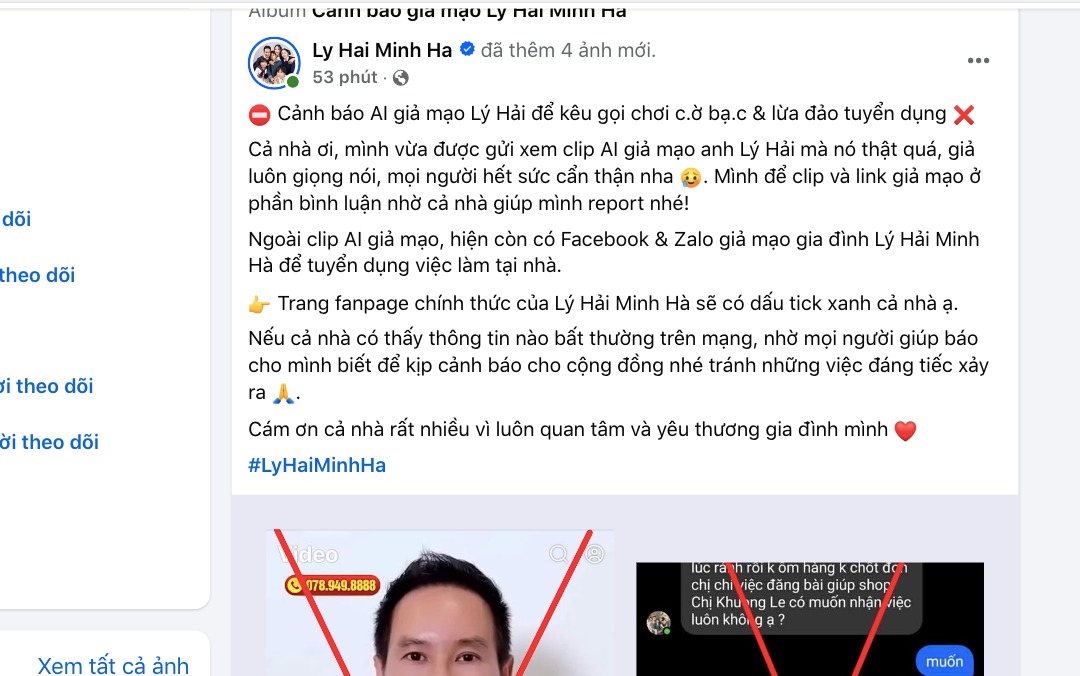Open the fake video photo thumbnail
Screen dimensions: 1080x676
coord(439,603)
